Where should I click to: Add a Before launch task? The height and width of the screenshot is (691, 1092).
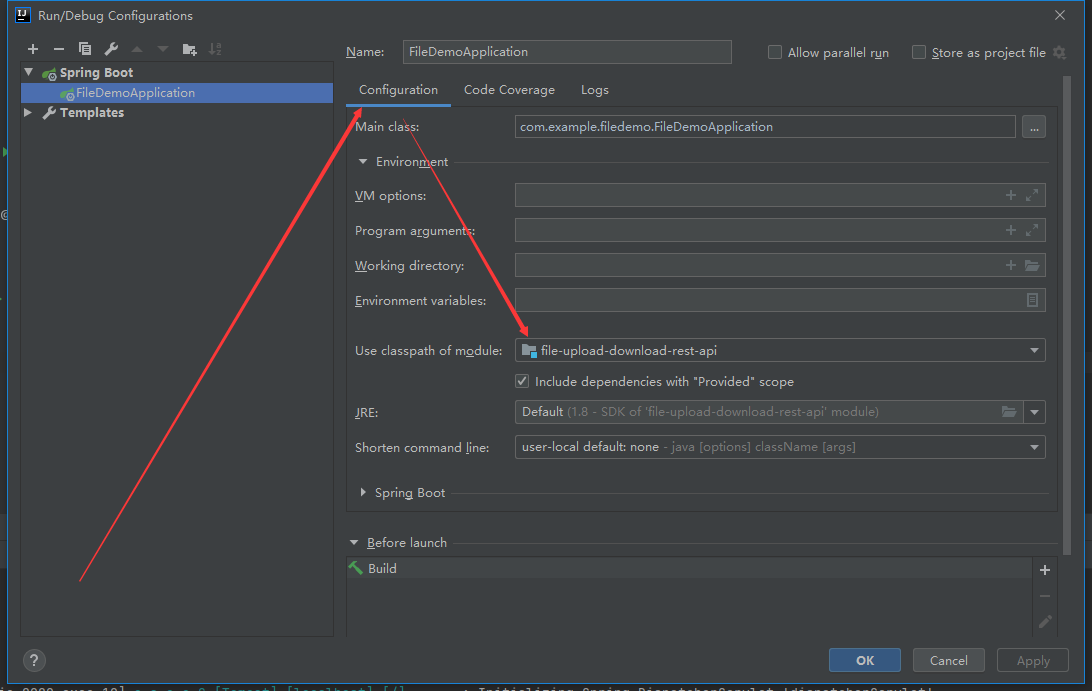tap(1045, 570)
